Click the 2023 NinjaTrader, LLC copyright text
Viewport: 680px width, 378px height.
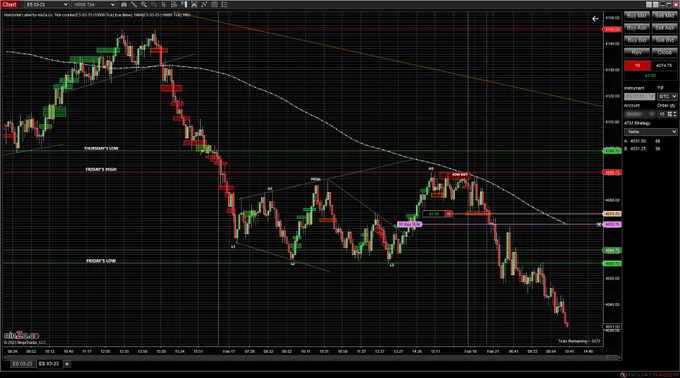(25, 342)
